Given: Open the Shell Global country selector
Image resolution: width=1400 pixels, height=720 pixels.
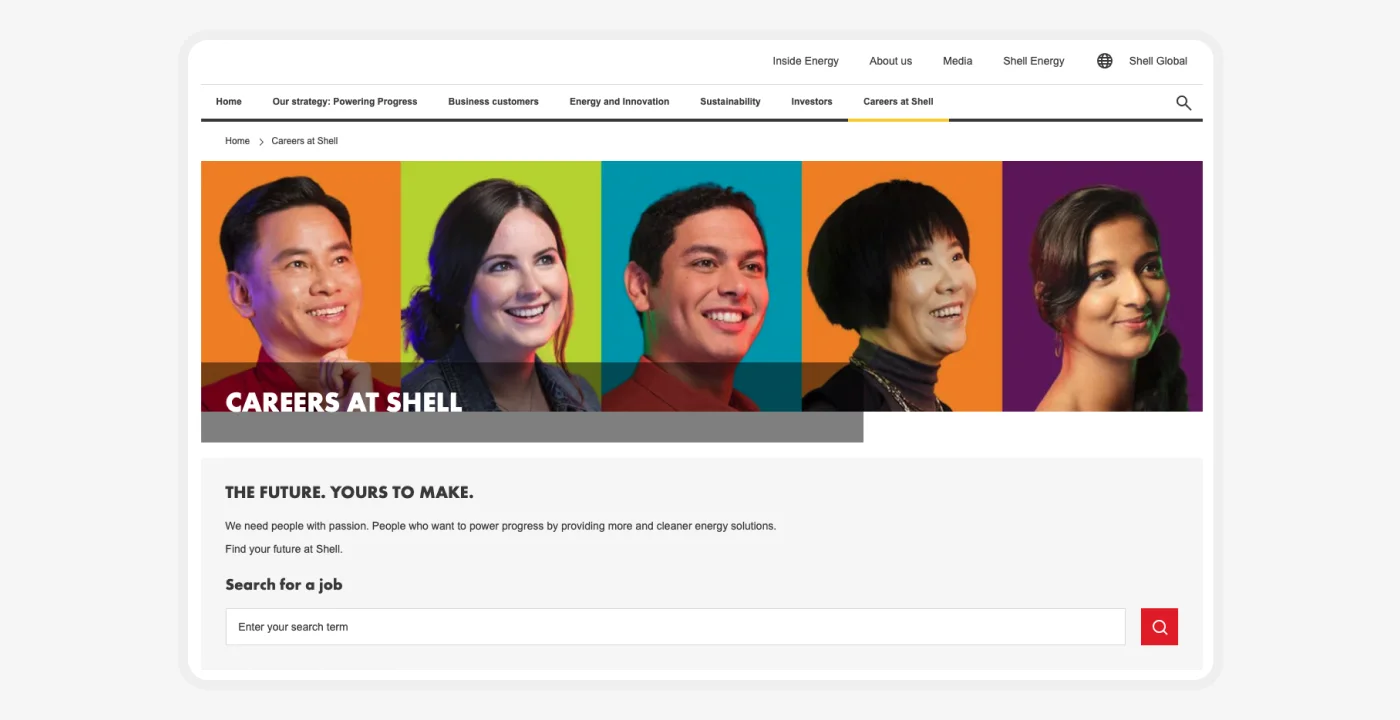Looking at the screenshot, I should (1158, 61).
